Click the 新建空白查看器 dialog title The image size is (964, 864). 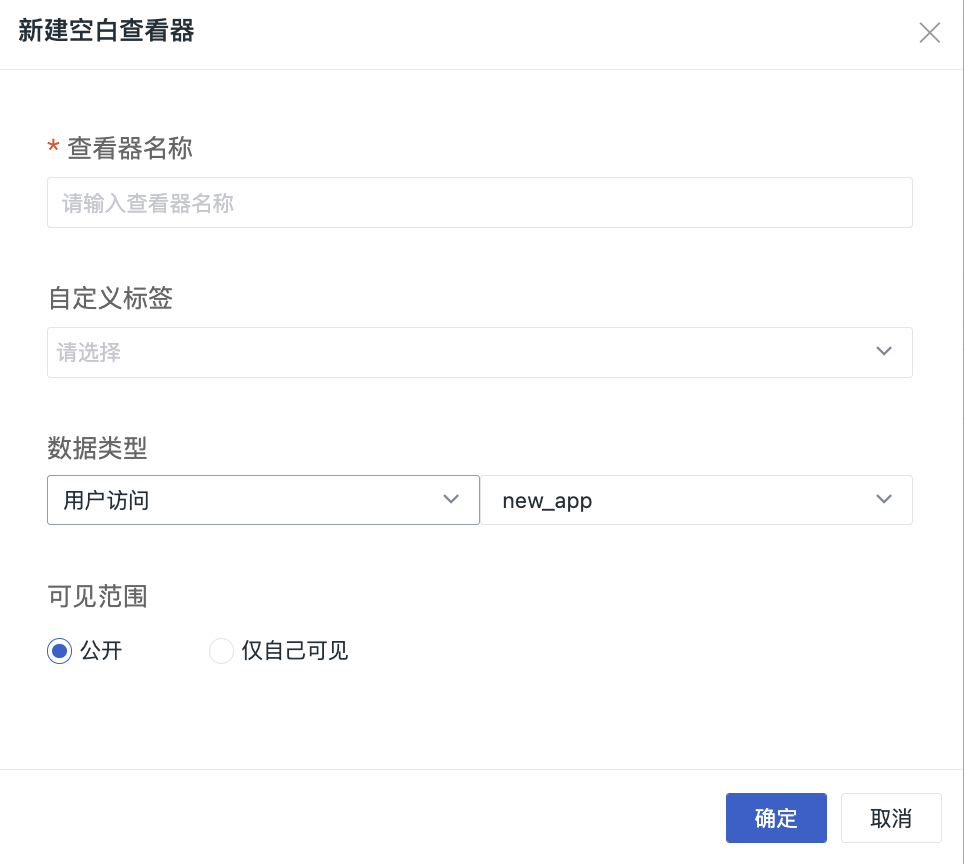pyautogui.click(x=106, y=31)
